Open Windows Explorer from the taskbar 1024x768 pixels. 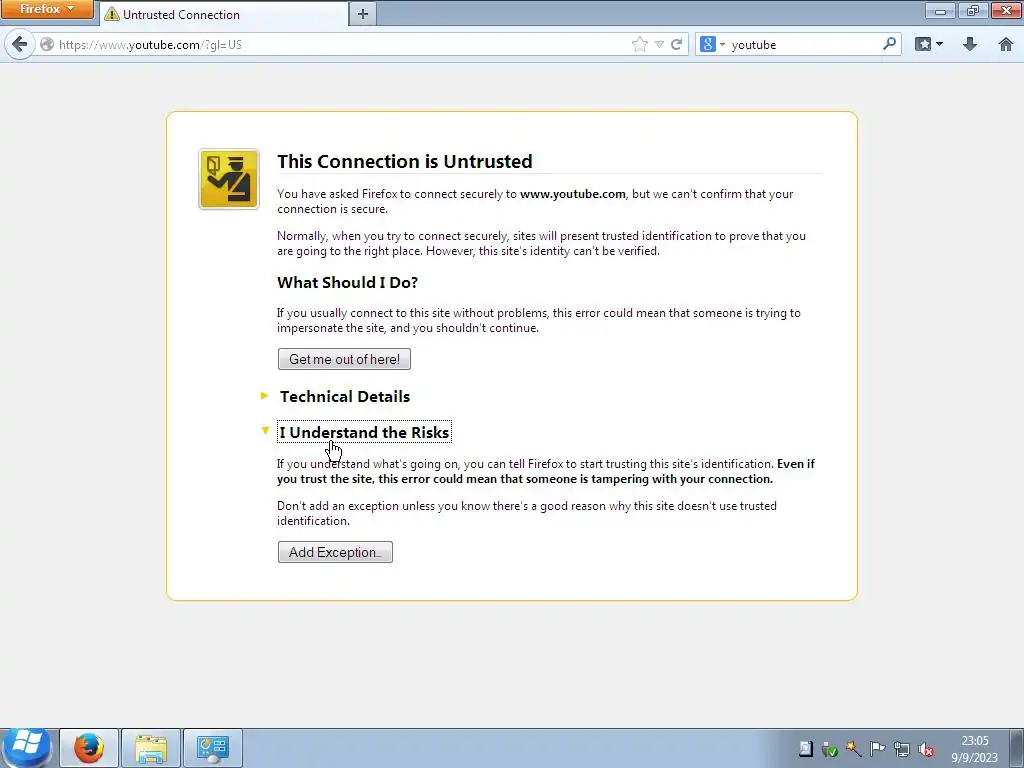point(151,748)
